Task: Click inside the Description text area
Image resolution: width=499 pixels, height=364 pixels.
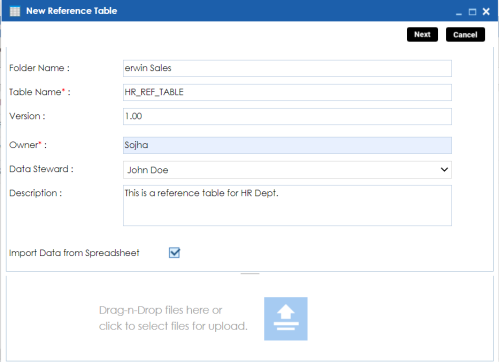Action: click(287, 206)
